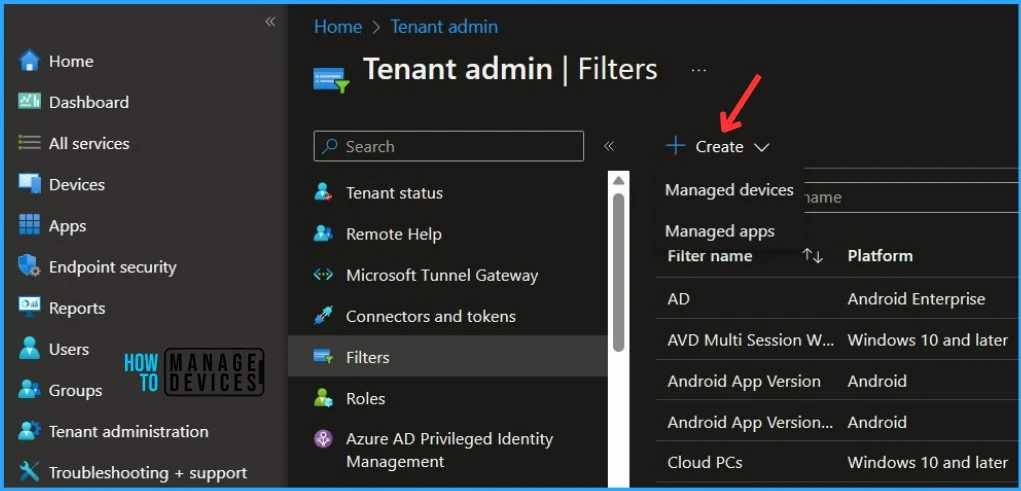
Task: Collapse the Tenant admin submenu panel
Action: (609, 146)
